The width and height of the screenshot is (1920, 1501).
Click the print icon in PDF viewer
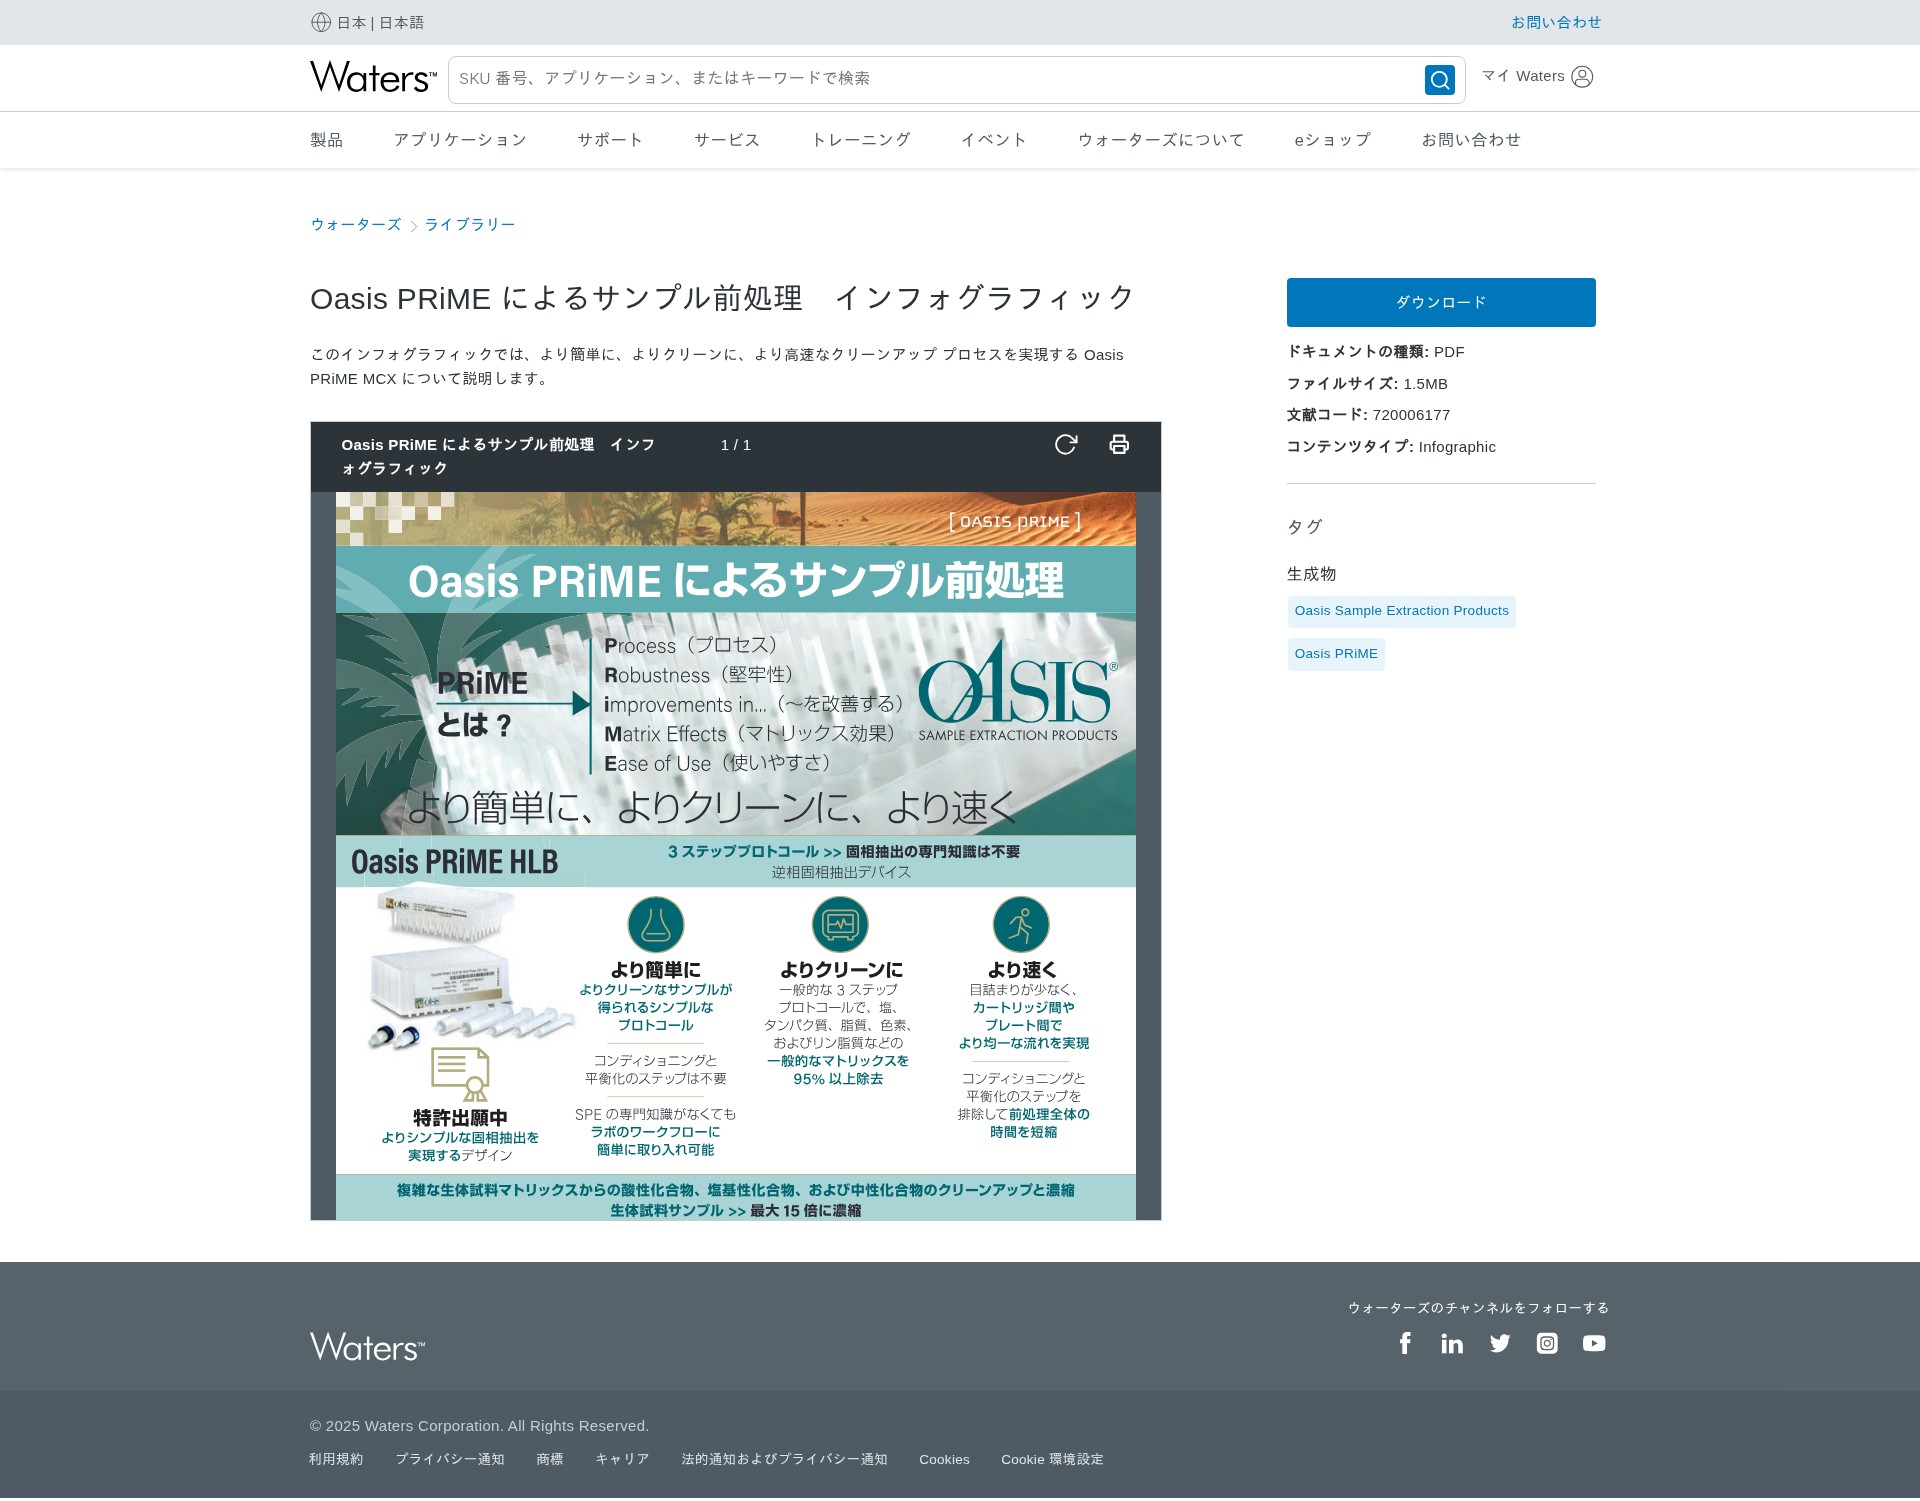click(1119, 444)
